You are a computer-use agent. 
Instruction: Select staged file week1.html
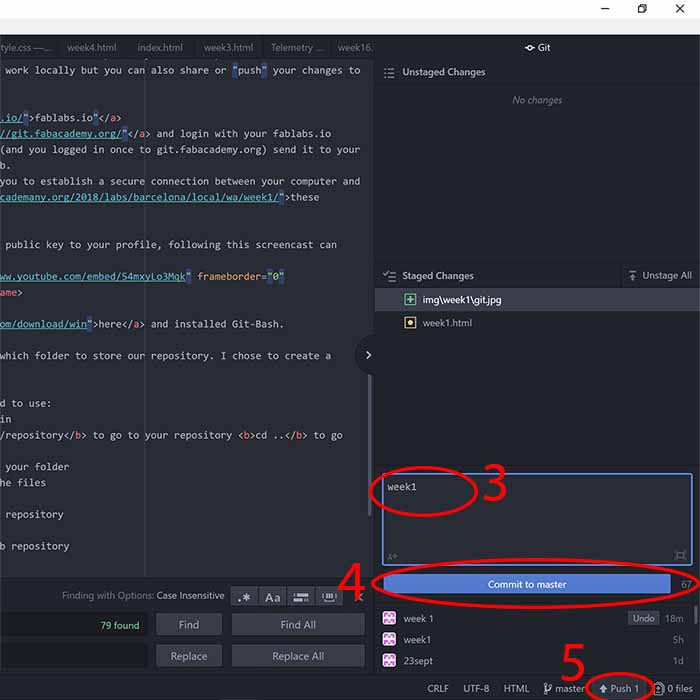click(538, 322)
